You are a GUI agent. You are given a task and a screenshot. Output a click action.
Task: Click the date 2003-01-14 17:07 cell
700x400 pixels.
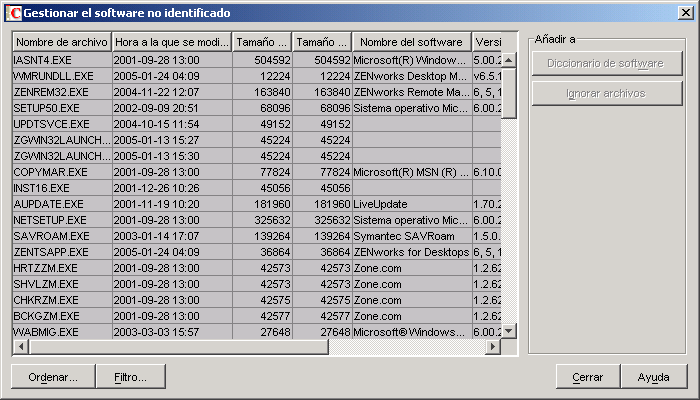172,236
